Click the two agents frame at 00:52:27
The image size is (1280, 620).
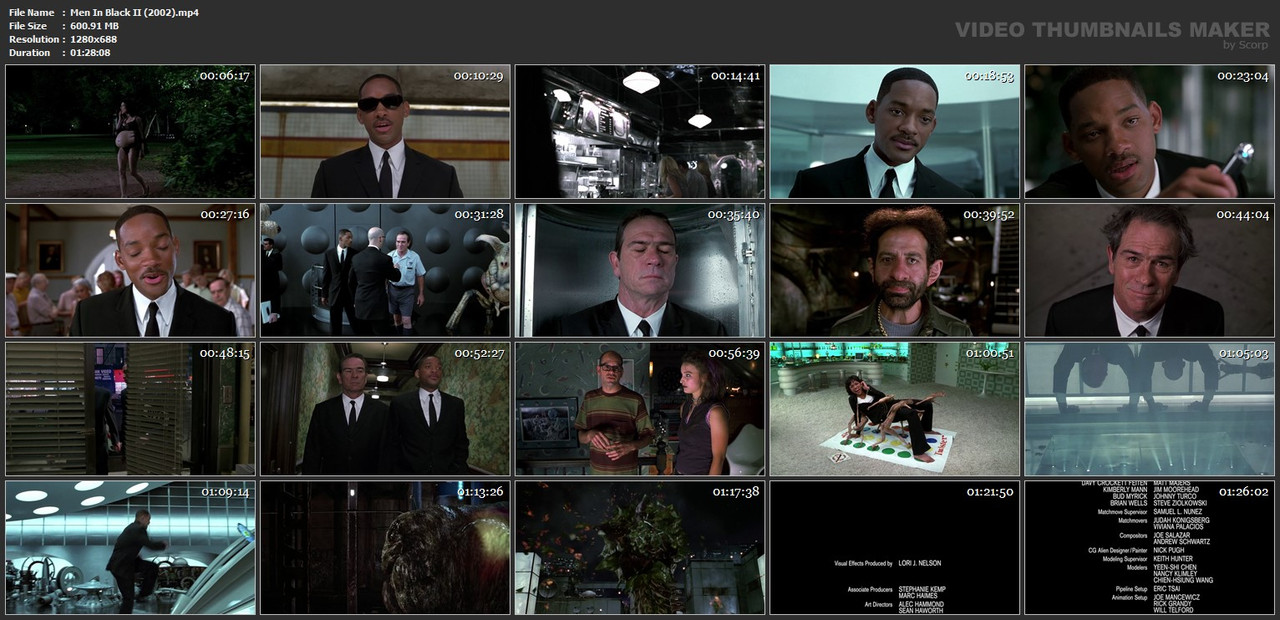click(x=385, y=409)
